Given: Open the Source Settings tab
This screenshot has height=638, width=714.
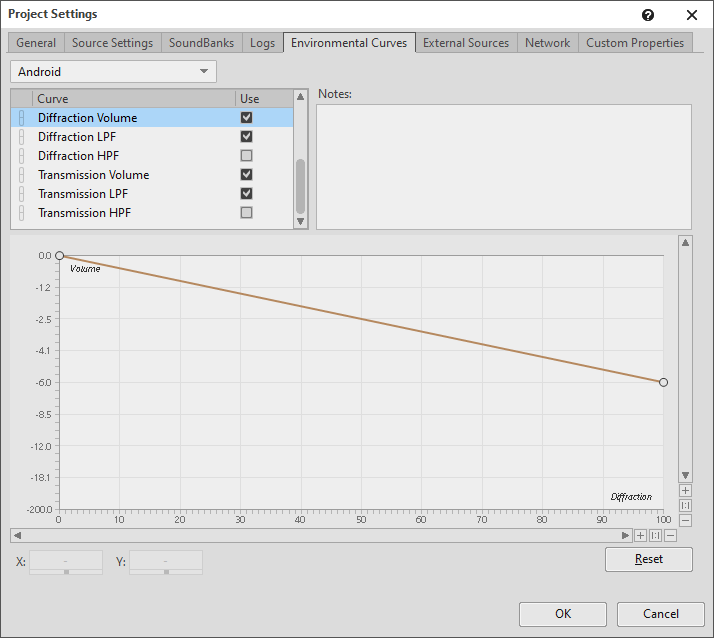Looking at the screenshot, I should pyautogui.click(x=112, y=43).
